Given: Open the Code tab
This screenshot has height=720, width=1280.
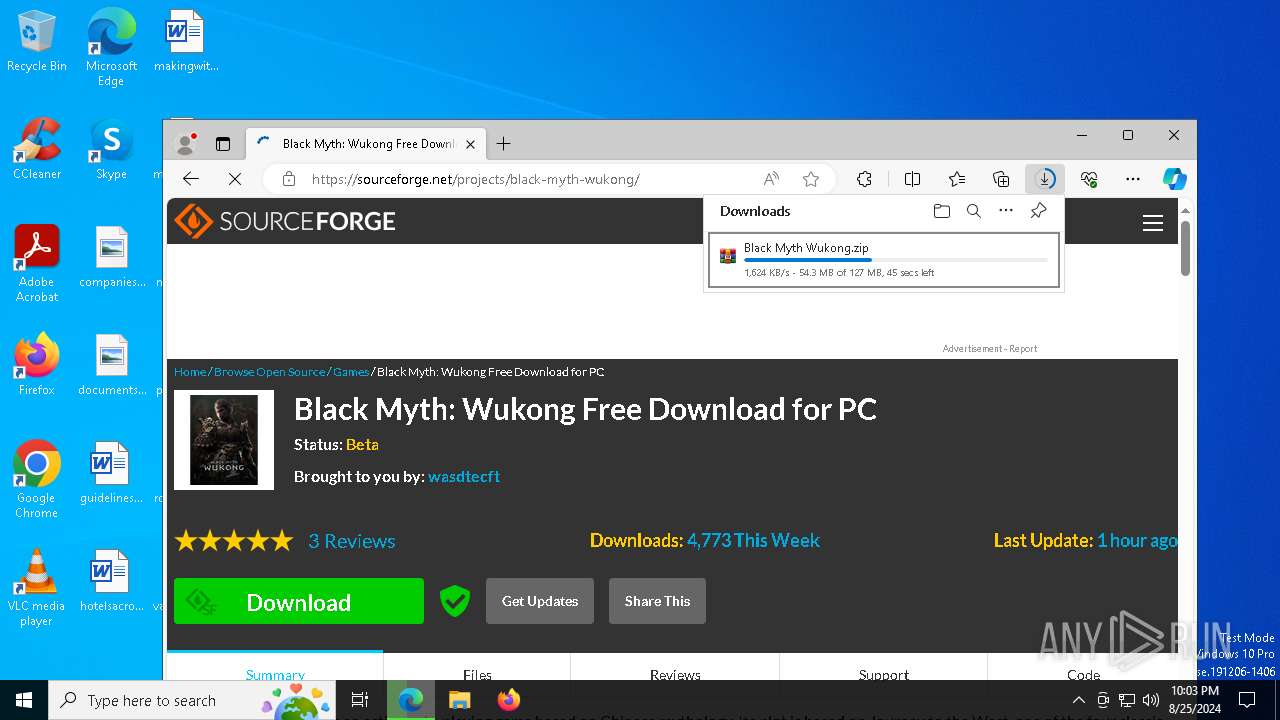Looking at the screenshot, I should tap(1083, 672).
